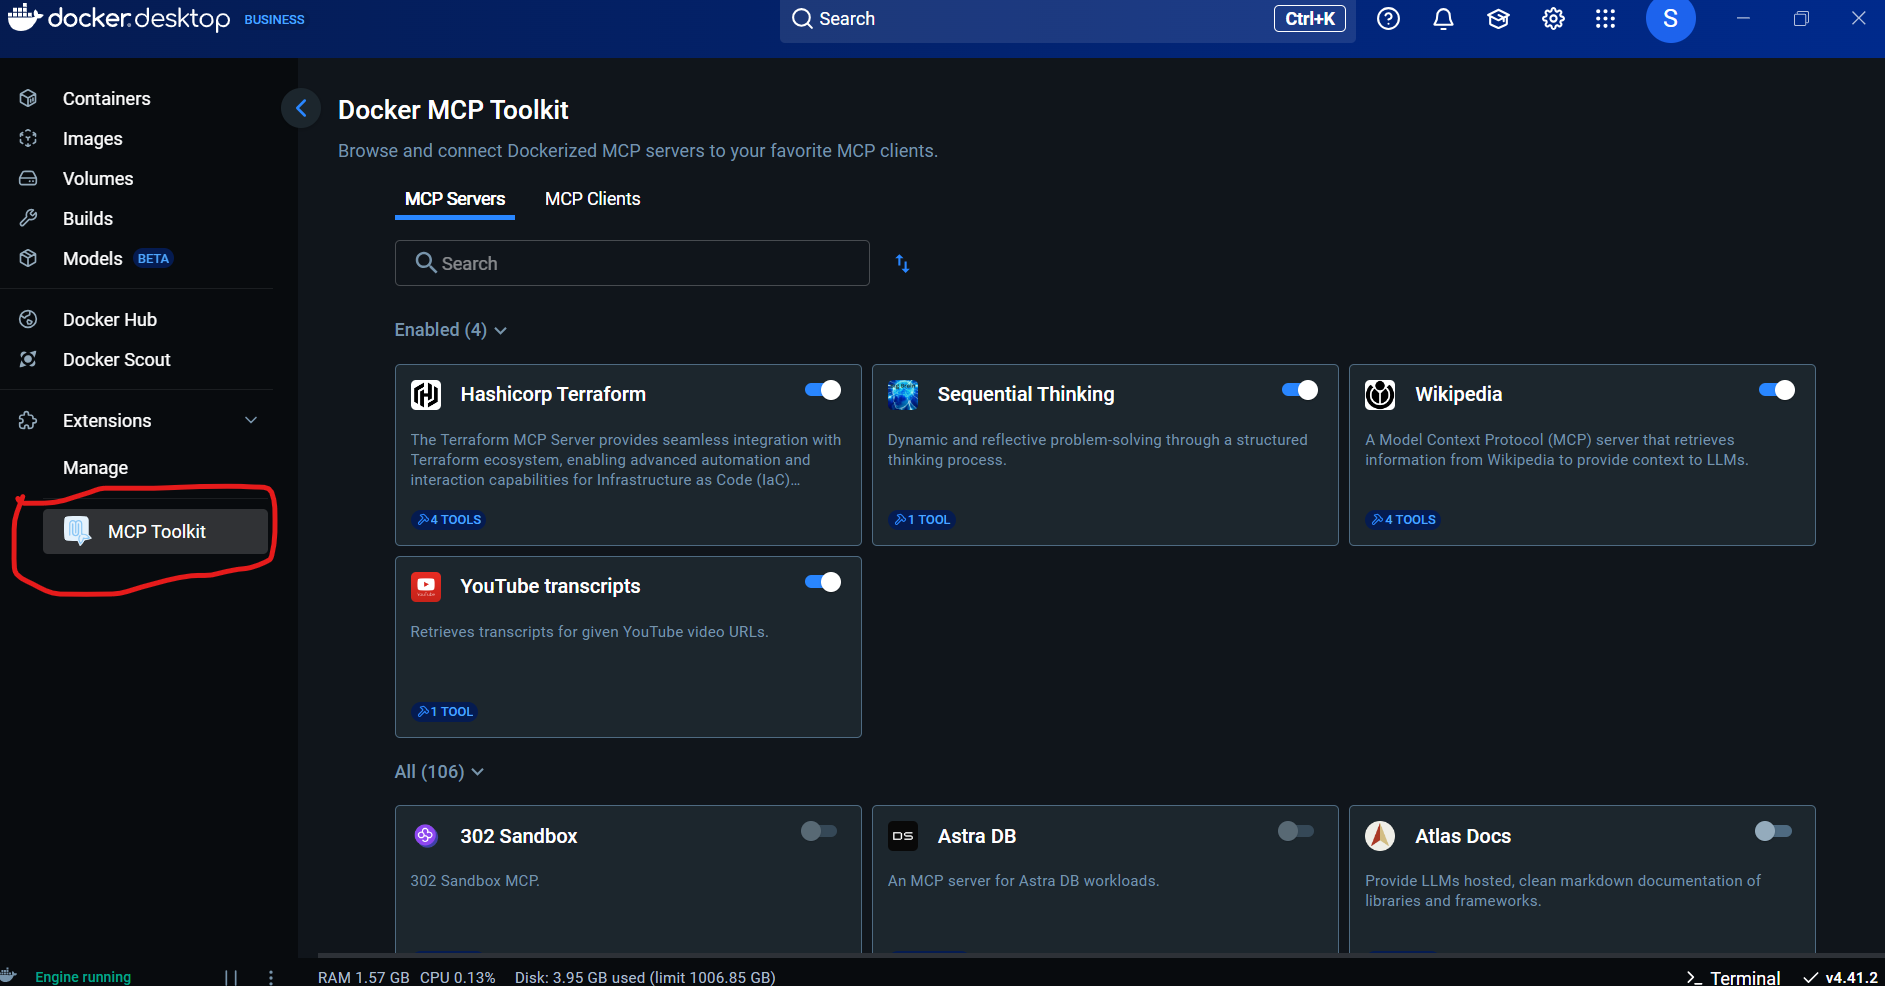
Task: Click the Extensions puzzle icon
Action: point(28,420)
